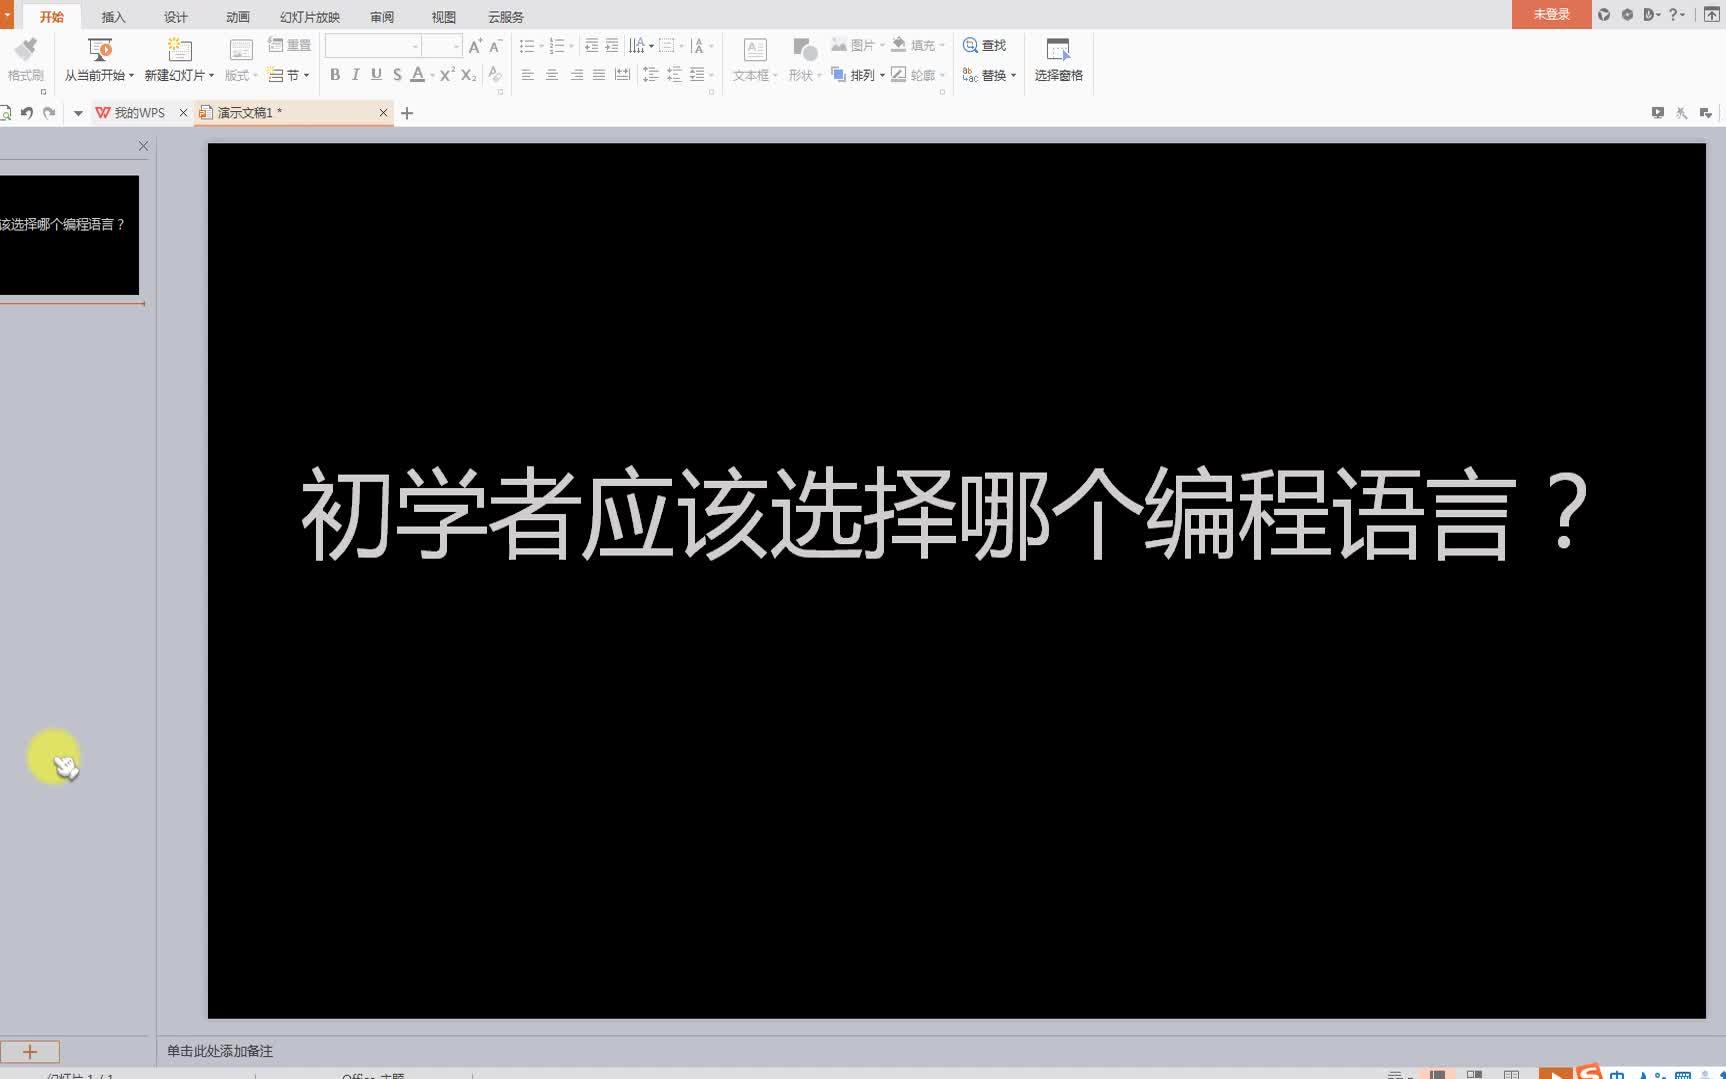
Task: Open the selection pane (选择窗格)
Action: pos(1058,58)
